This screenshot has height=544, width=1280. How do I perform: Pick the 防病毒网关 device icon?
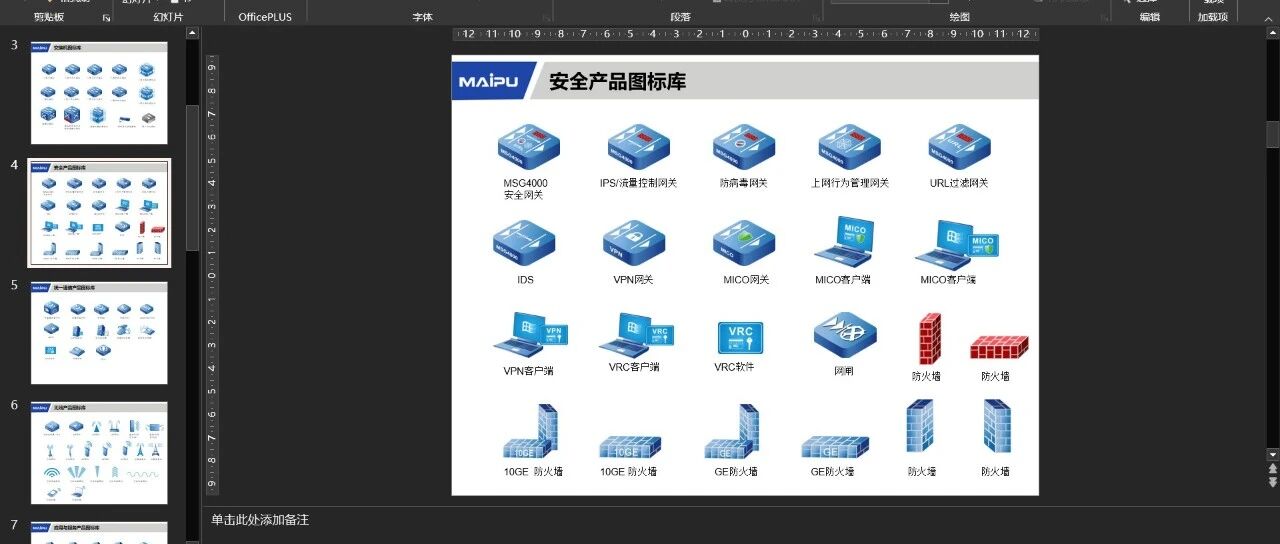pyautogui.click(x=743, y=147)
